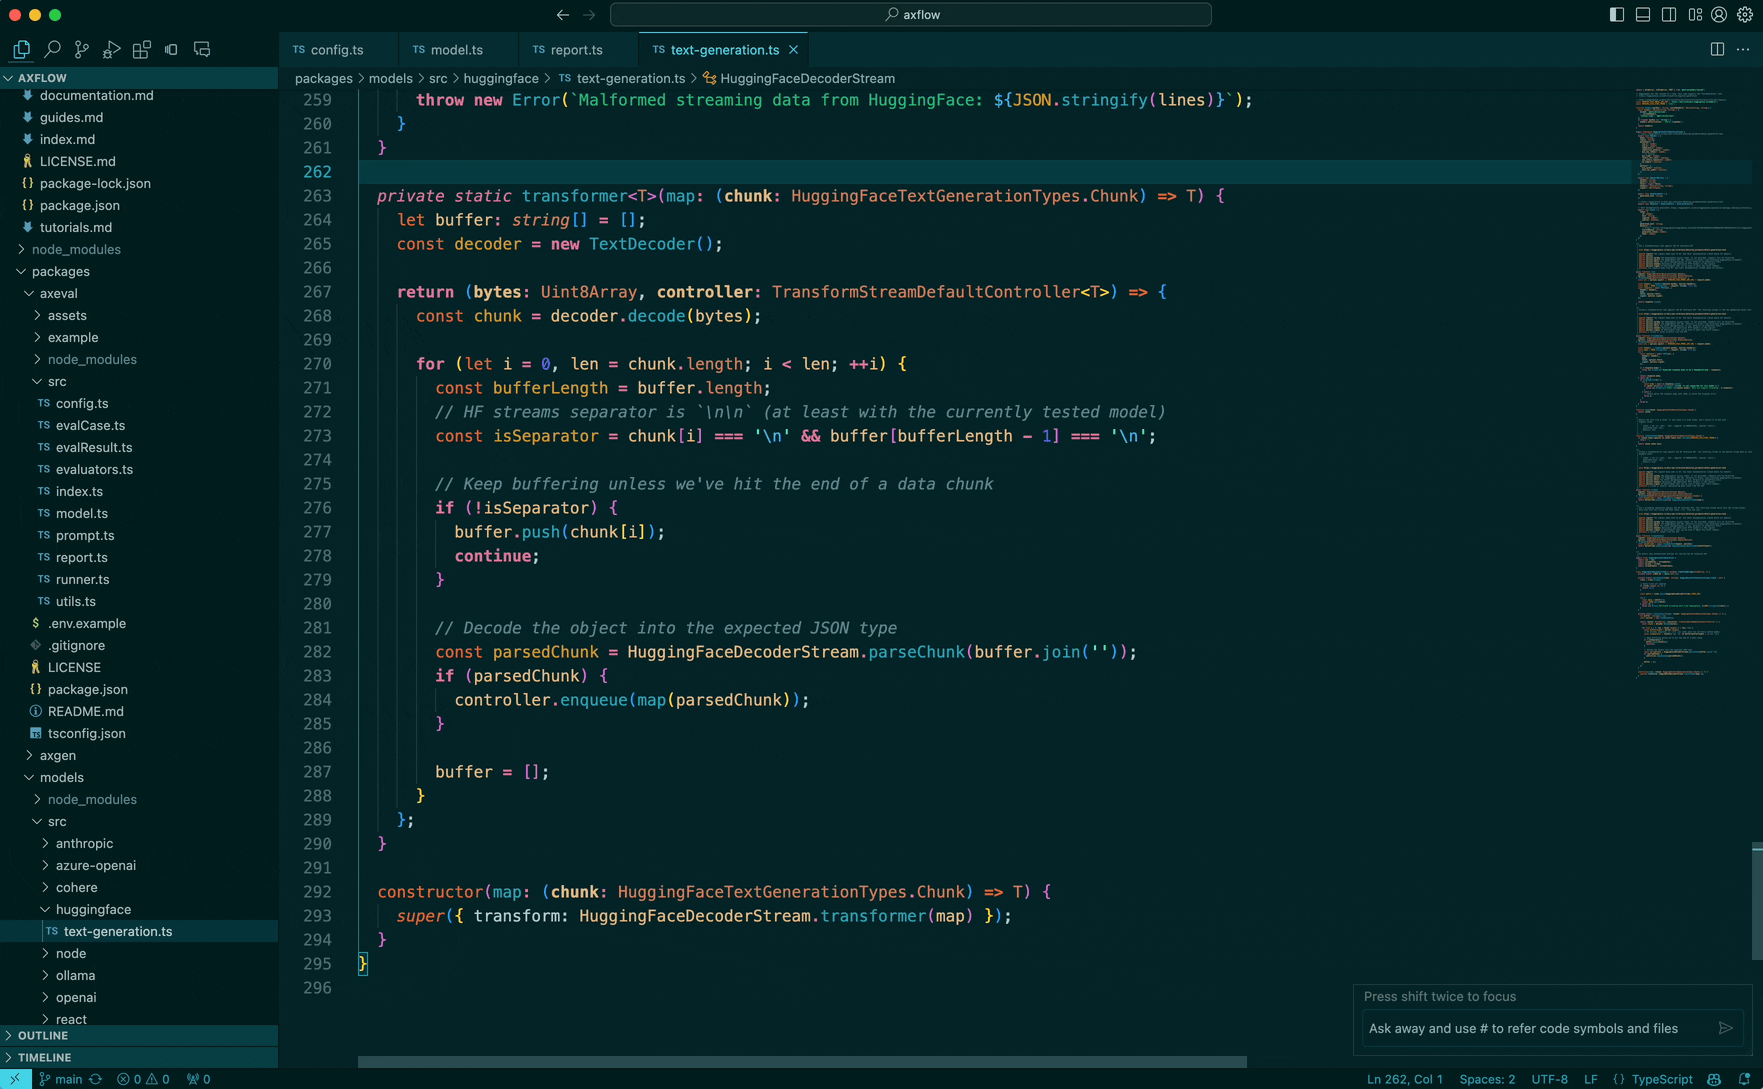This screenshot has width=1763, height=1089.
Task: Click the main branch in status bar
Action: click(68, 1079)
